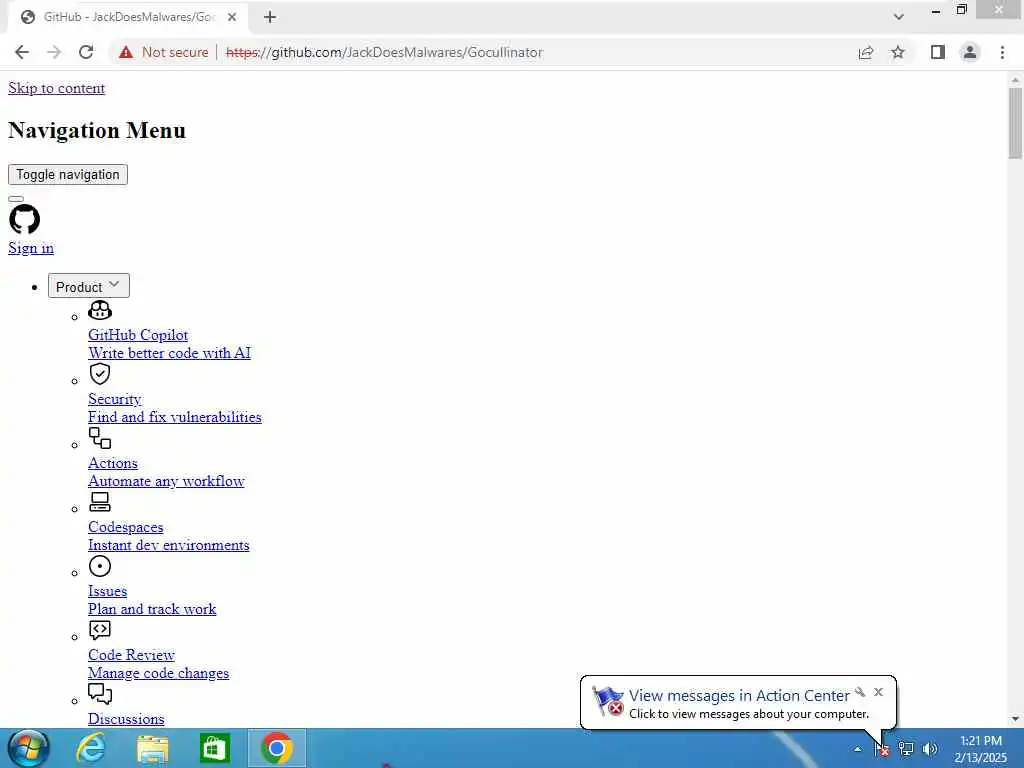Bookmark this page with the star icon

[898, 52]
